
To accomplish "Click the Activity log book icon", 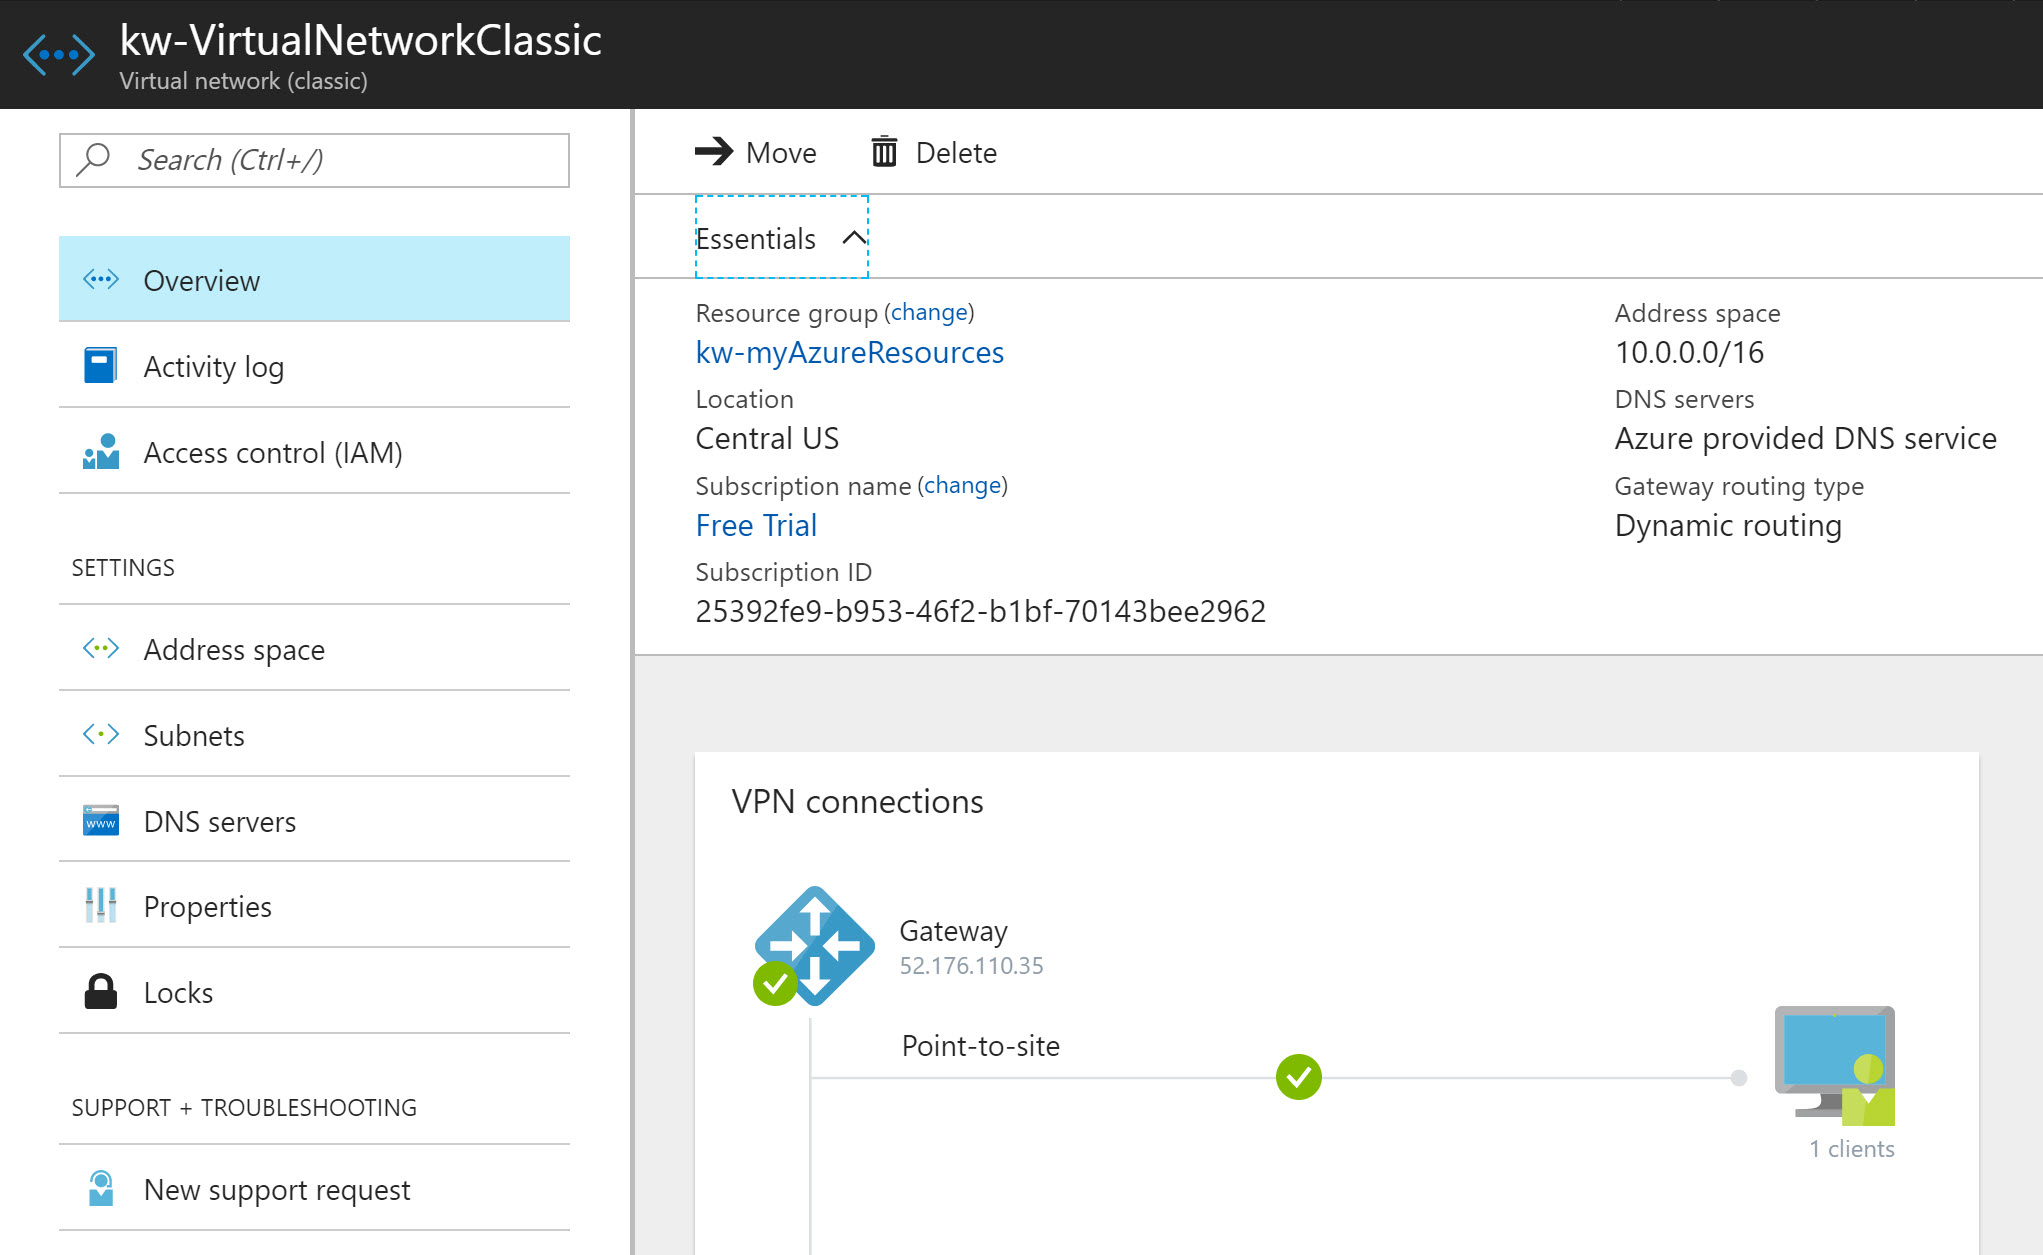I will coord(100,365).
